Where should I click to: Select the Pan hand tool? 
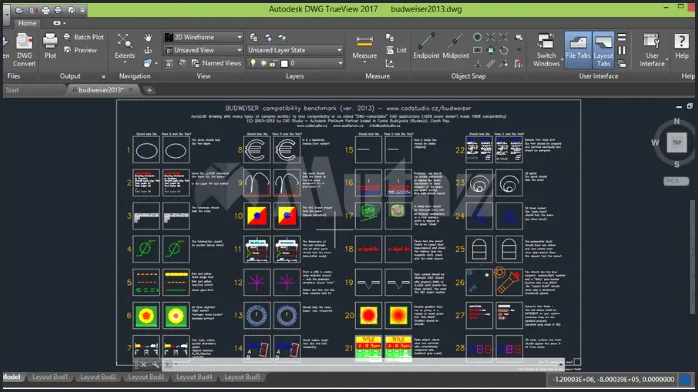pyautogui.click(x=148, y=37)
